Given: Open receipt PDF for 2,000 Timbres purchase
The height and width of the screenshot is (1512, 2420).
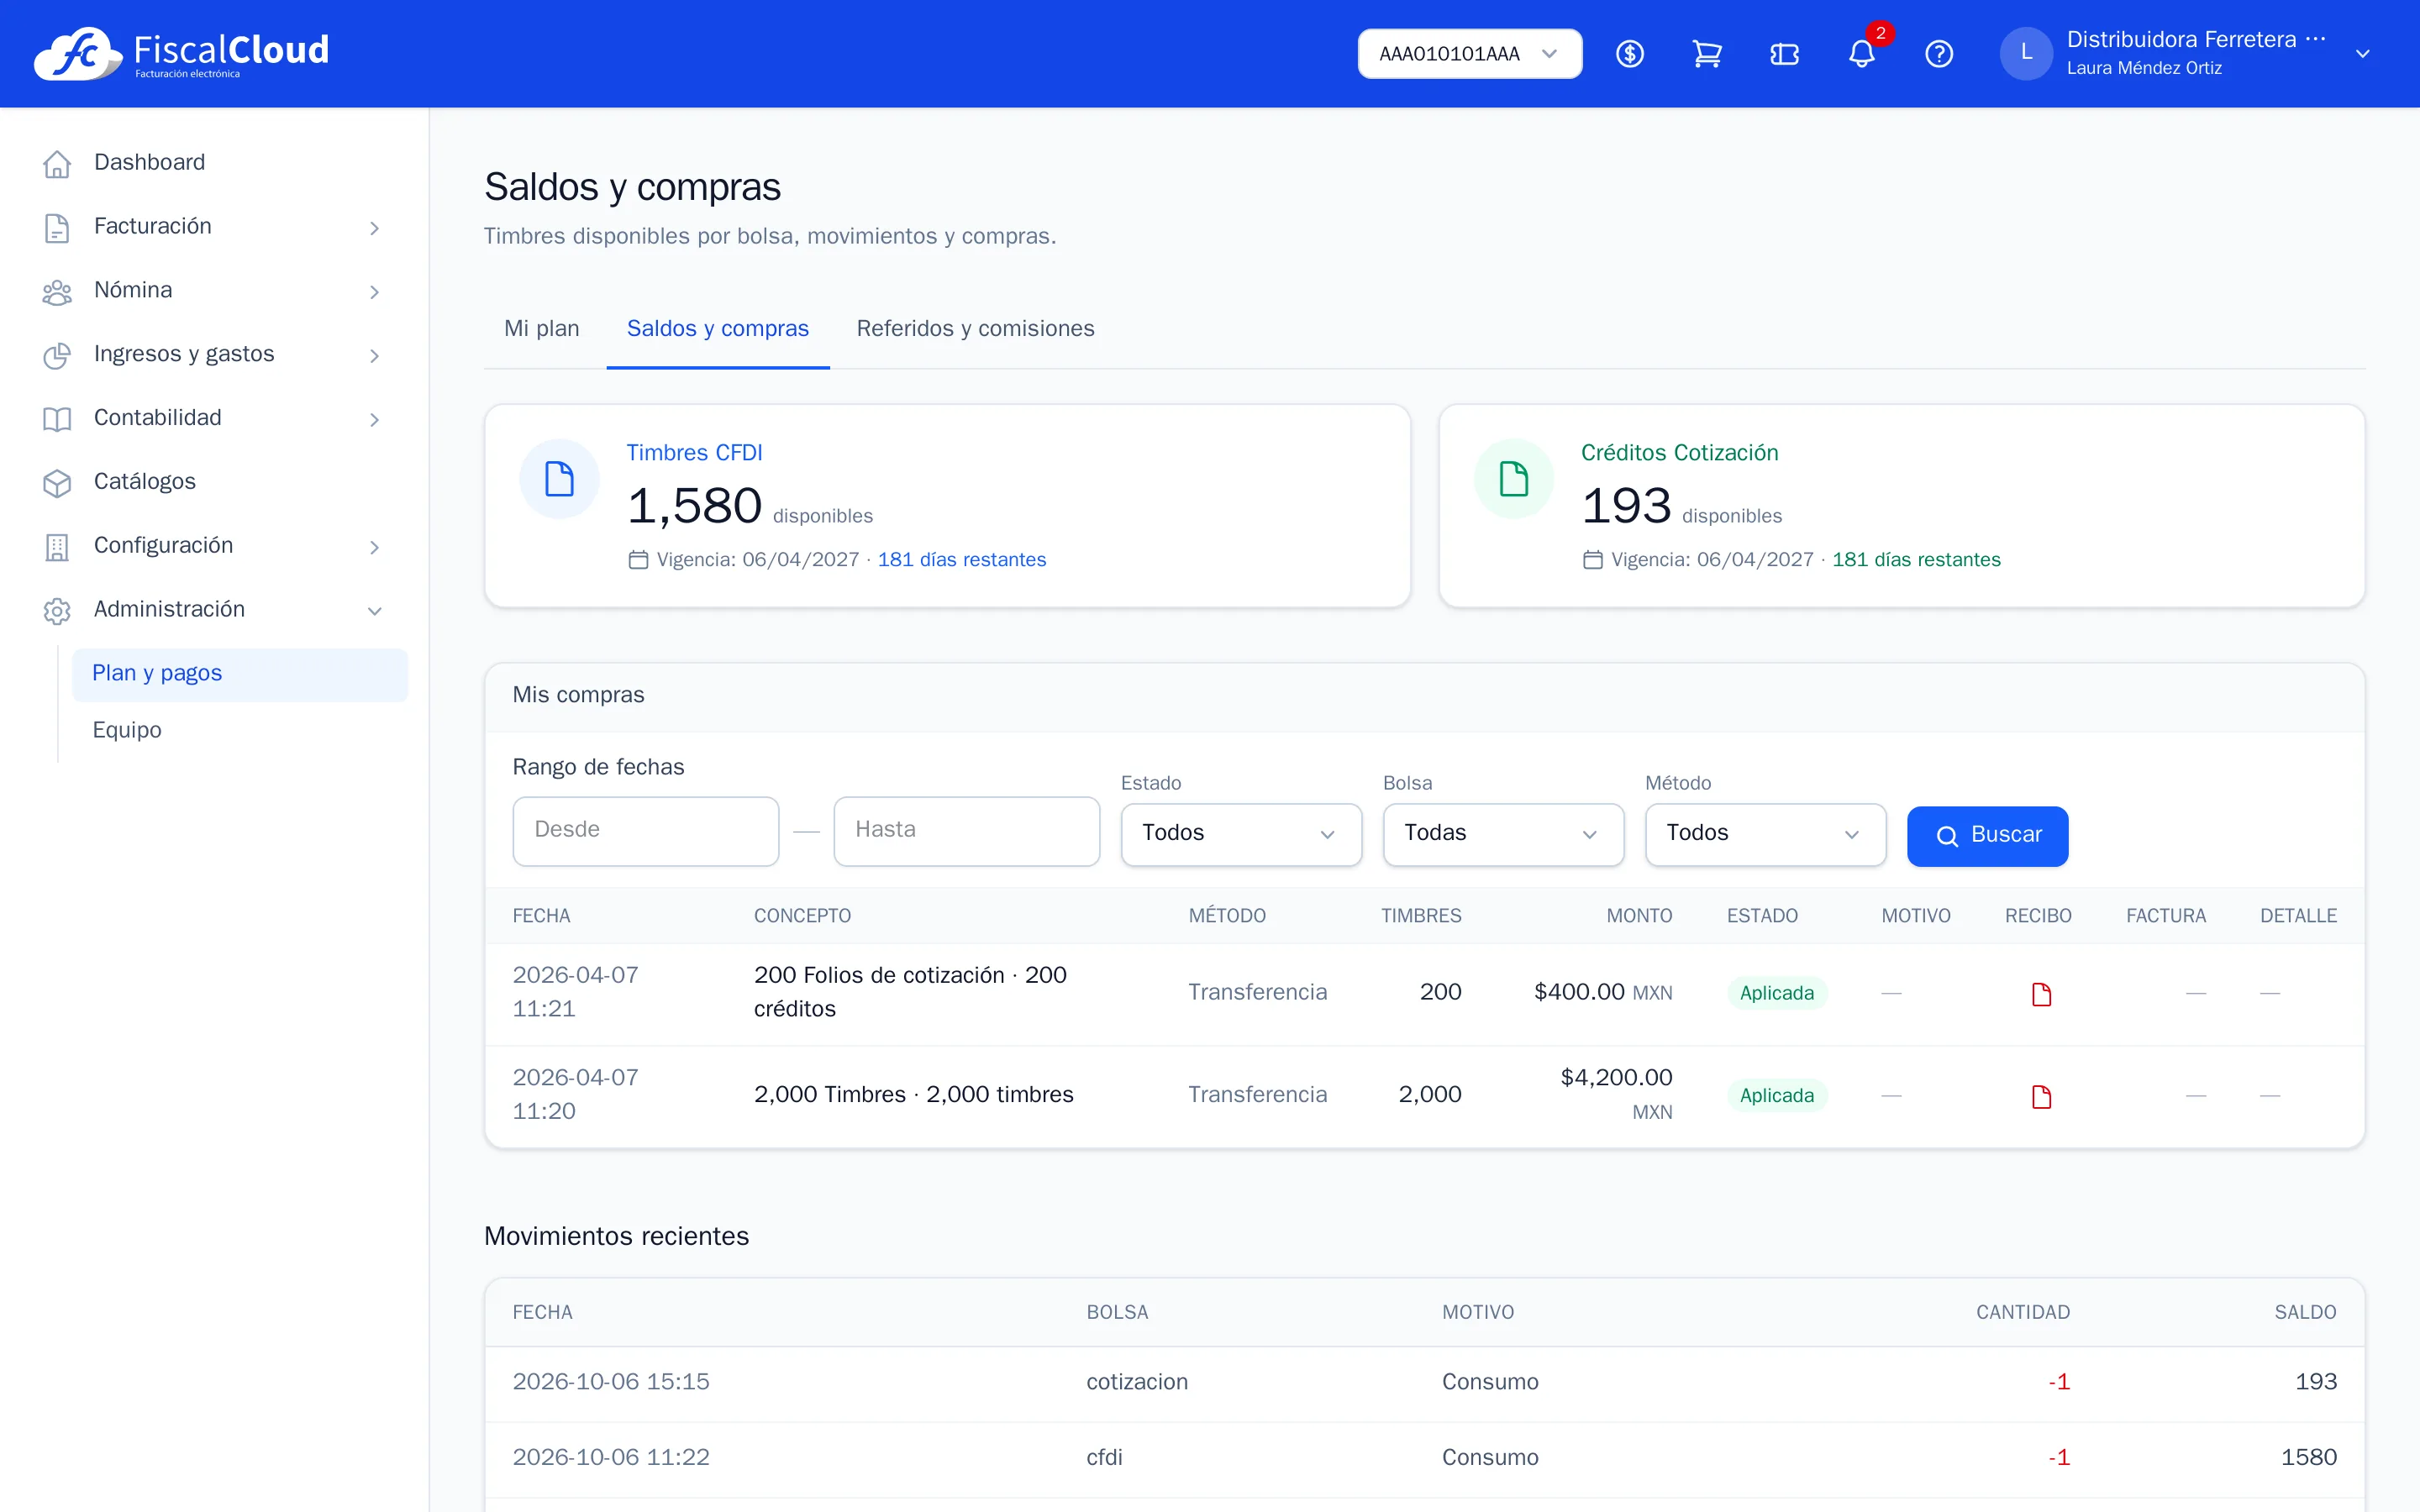Looking at the screenshot, I should point(2041,1097).
